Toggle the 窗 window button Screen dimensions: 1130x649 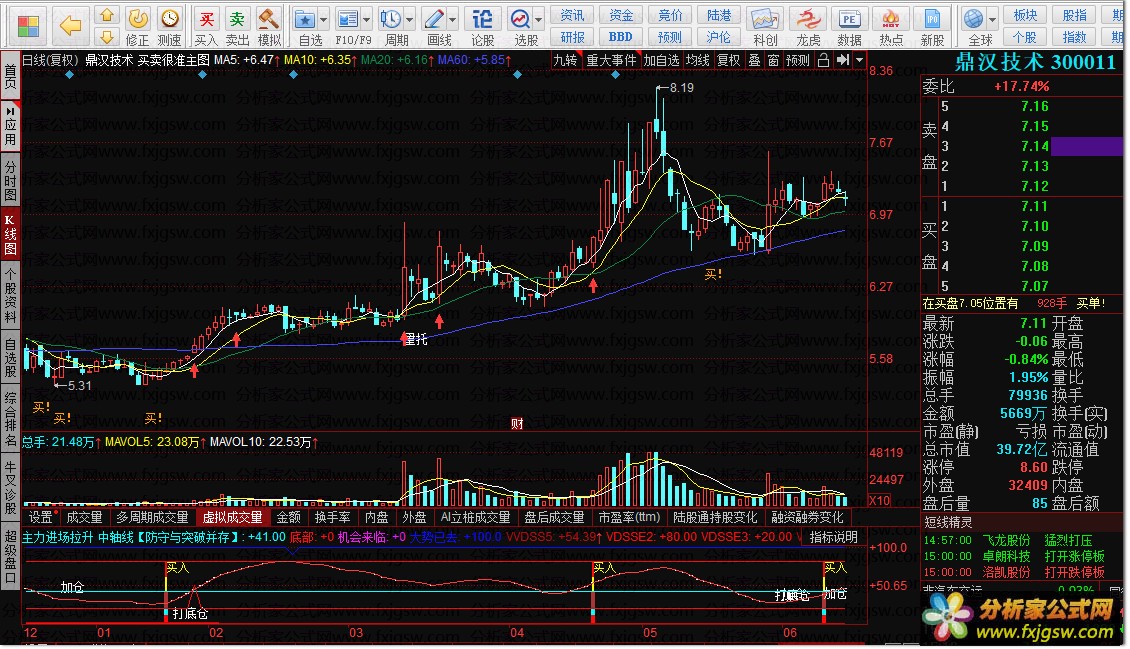click(x=773, y=61)
